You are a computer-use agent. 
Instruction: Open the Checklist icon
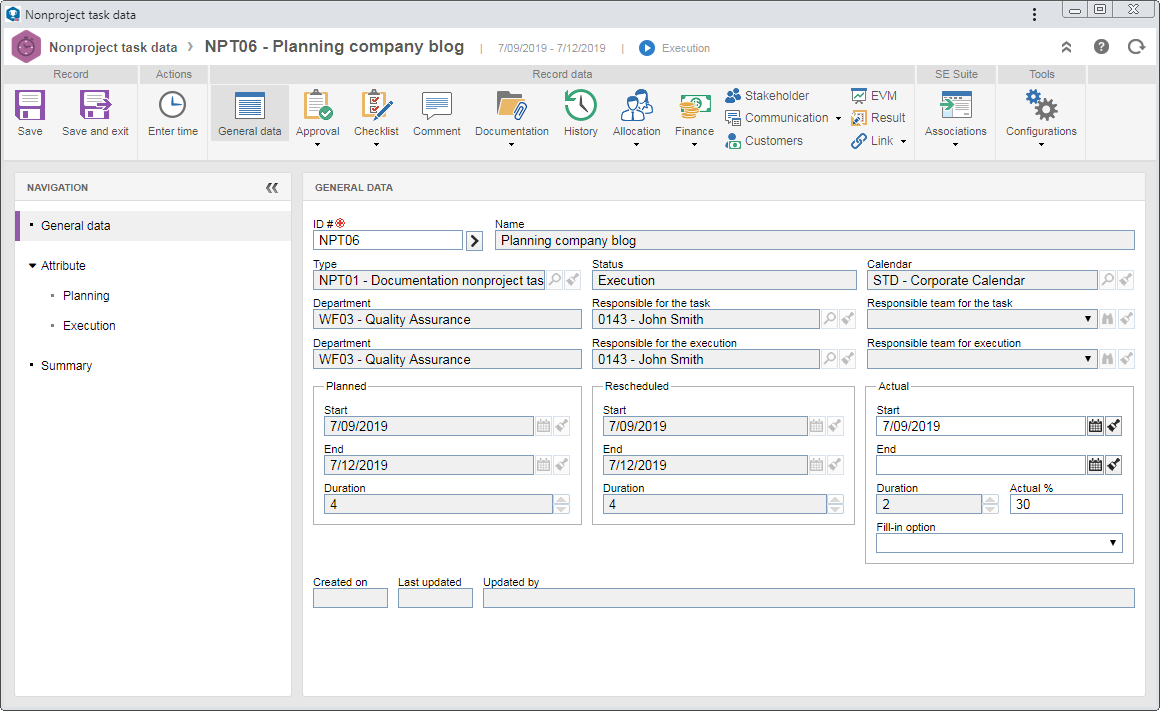pyautogui.click(x=377, y=105)
